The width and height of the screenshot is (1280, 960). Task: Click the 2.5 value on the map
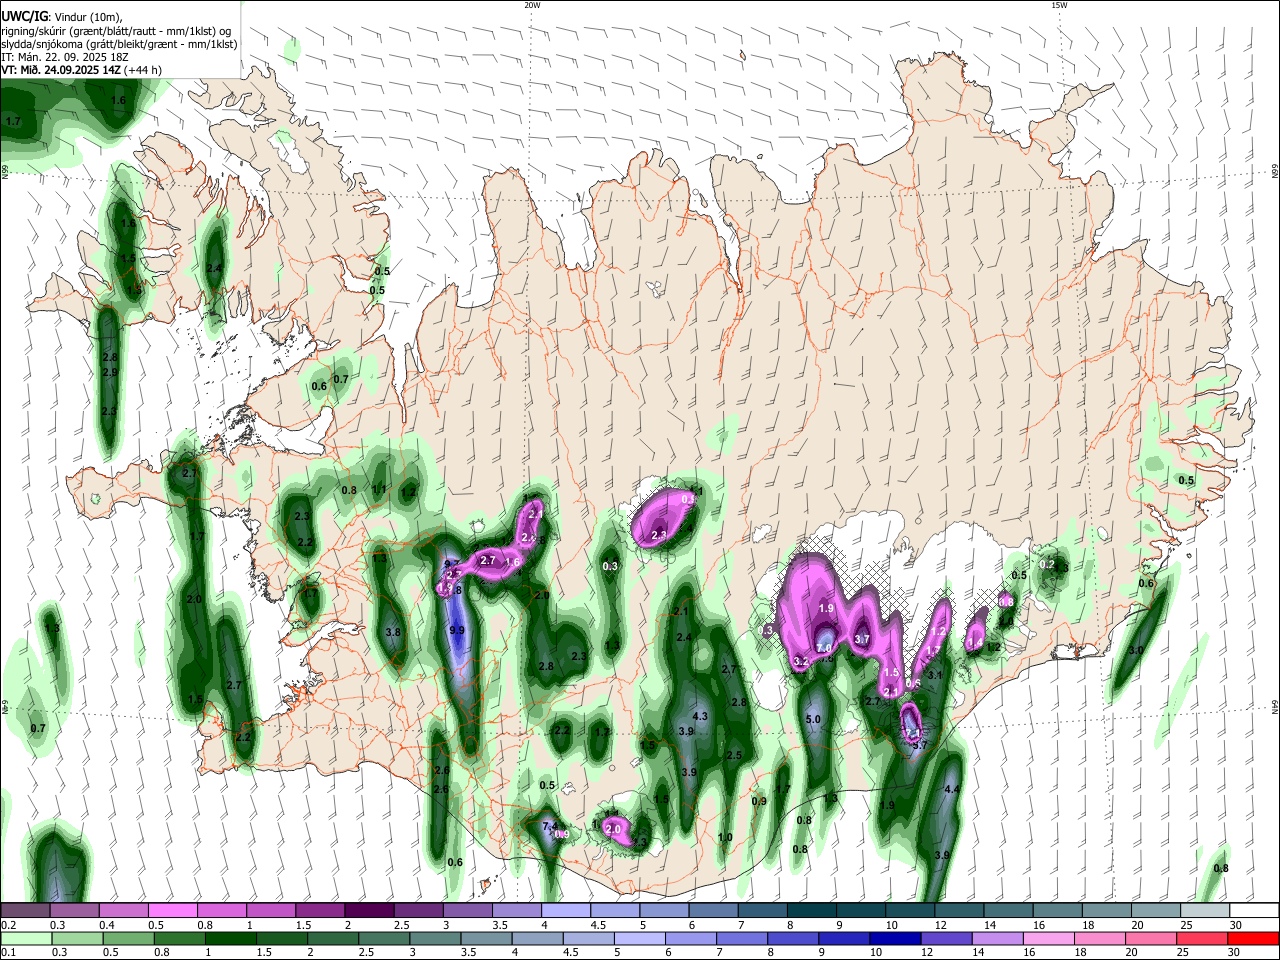[x=733, y=755]
